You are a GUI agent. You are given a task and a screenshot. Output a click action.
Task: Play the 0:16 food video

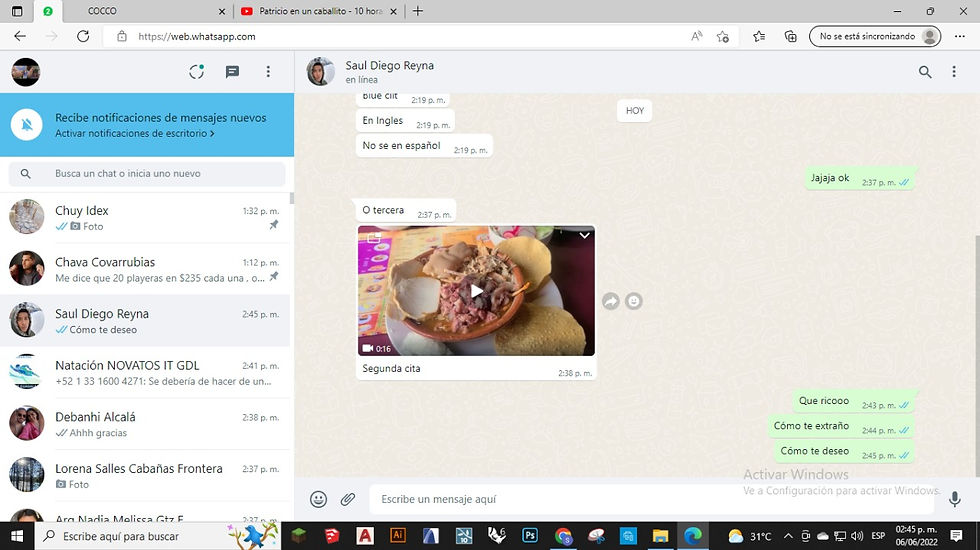click(x=476, y=291)
